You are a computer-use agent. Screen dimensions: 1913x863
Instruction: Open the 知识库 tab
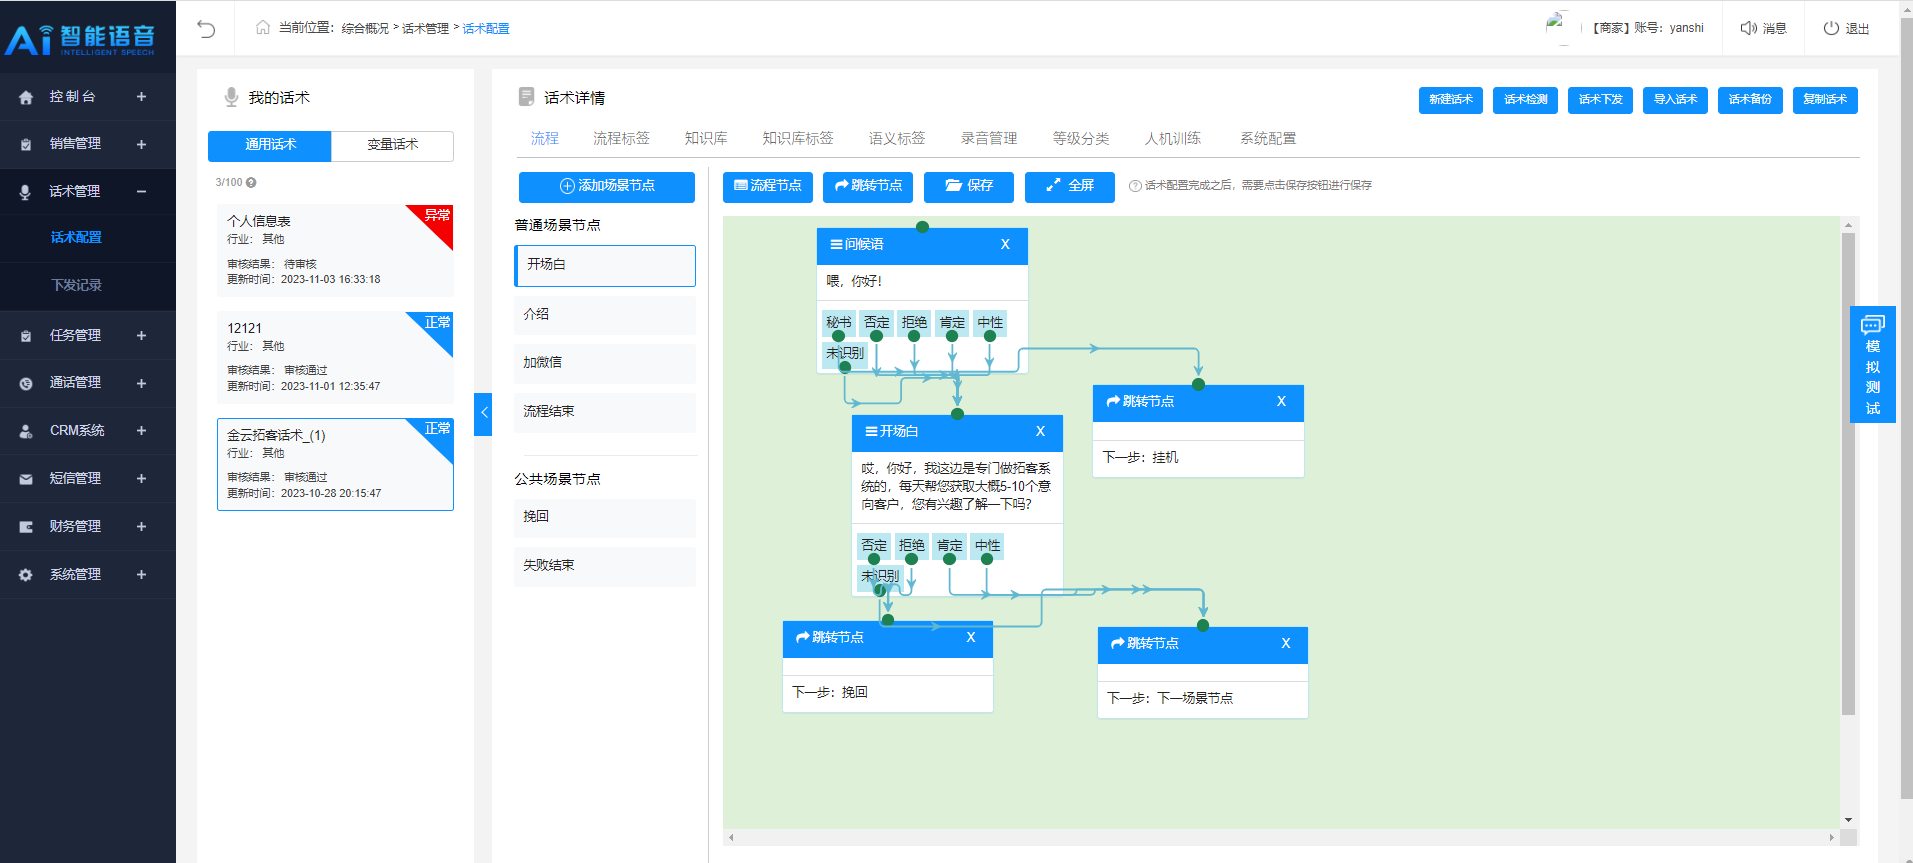[706, 138]
